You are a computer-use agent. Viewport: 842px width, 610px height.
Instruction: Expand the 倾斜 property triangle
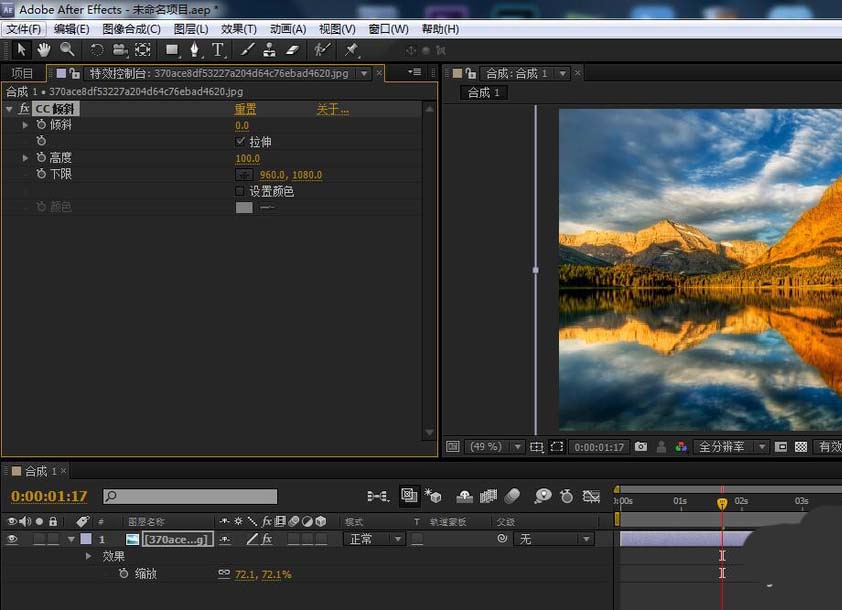coord(26,125)
